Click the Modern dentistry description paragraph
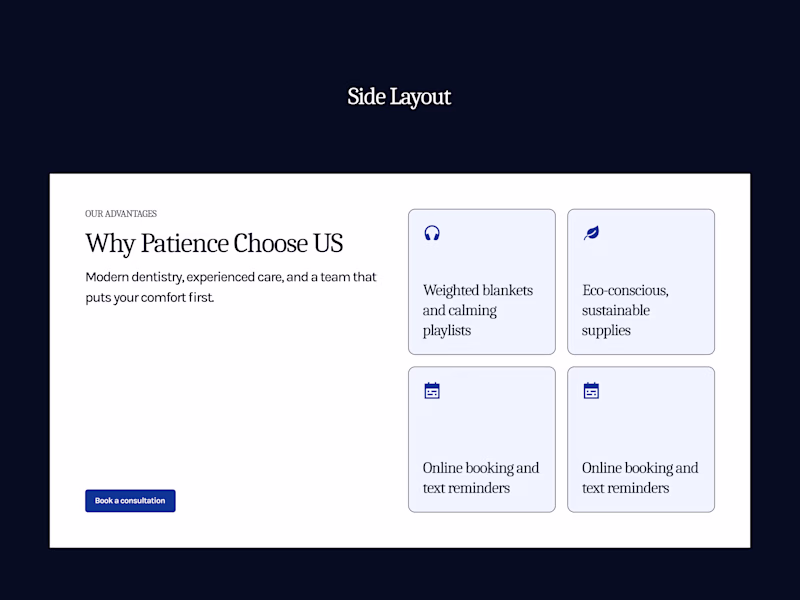This screenshot has width=800, height=600. (x=231, y=287)
